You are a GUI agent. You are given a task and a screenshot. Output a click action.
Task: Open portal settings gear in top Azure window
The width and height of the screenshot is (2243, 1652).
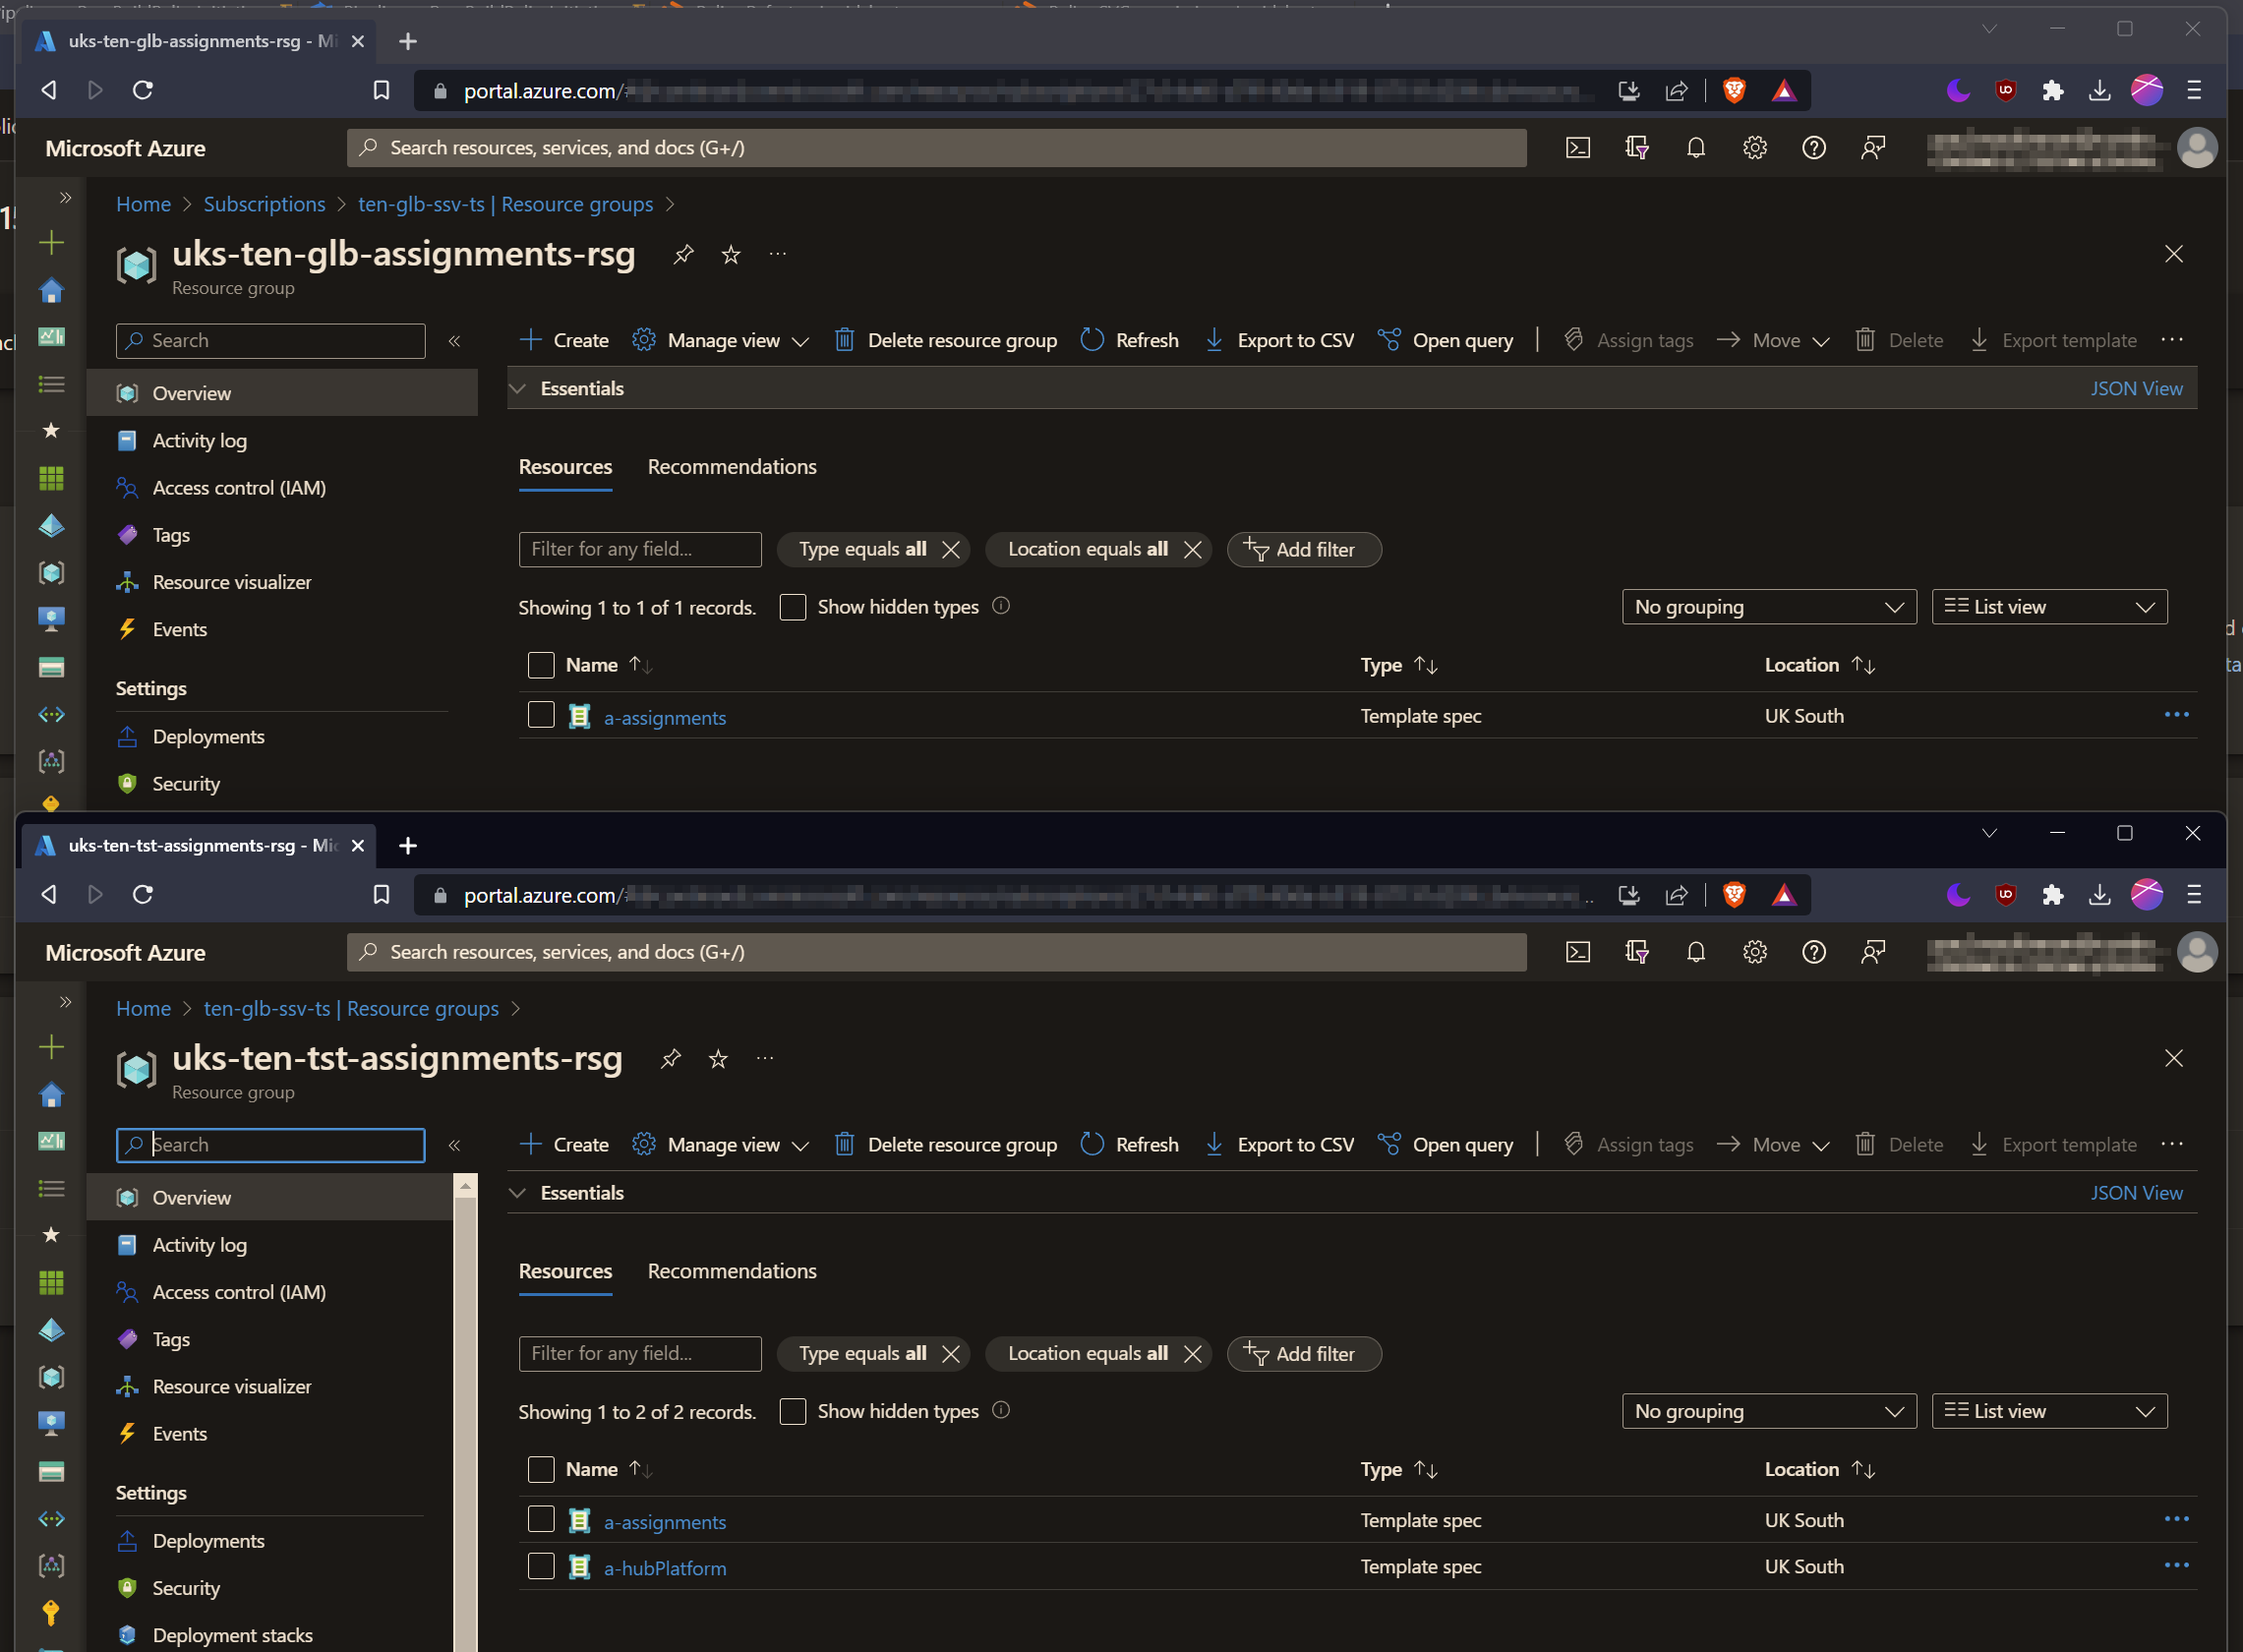(x=1754, y=148)
